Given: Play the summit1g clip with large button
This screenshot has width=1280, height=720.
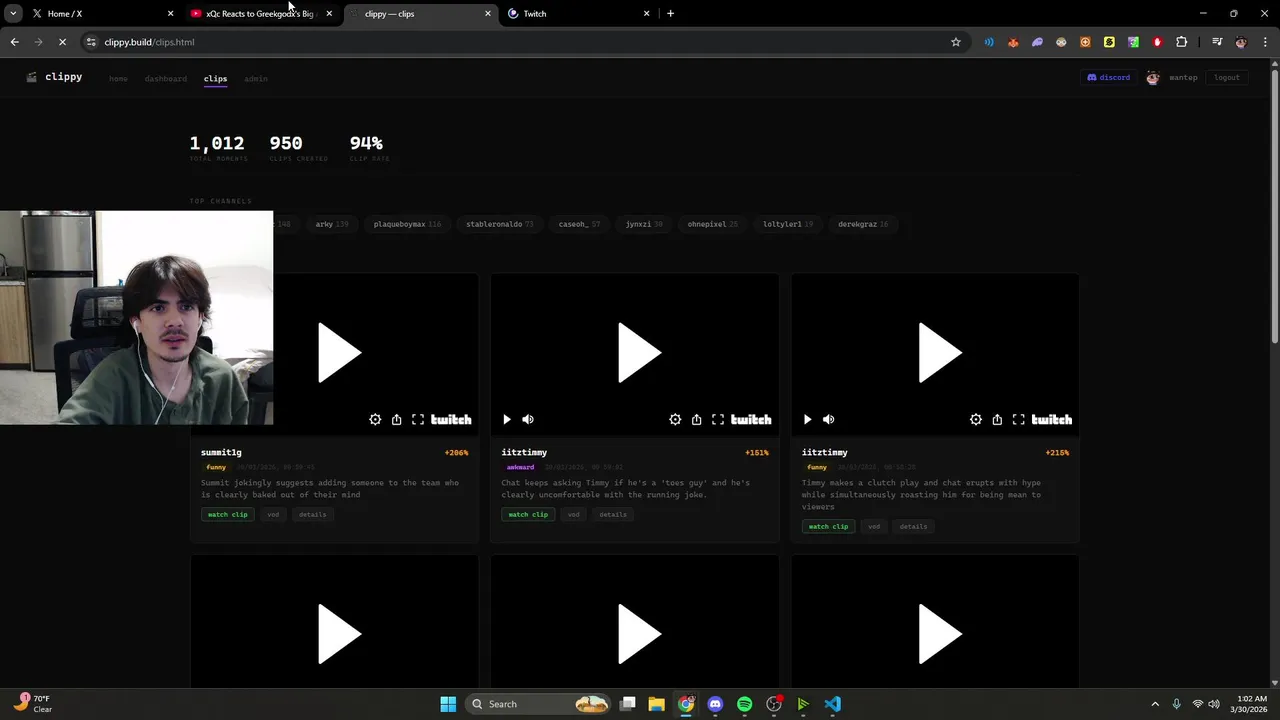Looking at the screenshot, I should point(339,353).
